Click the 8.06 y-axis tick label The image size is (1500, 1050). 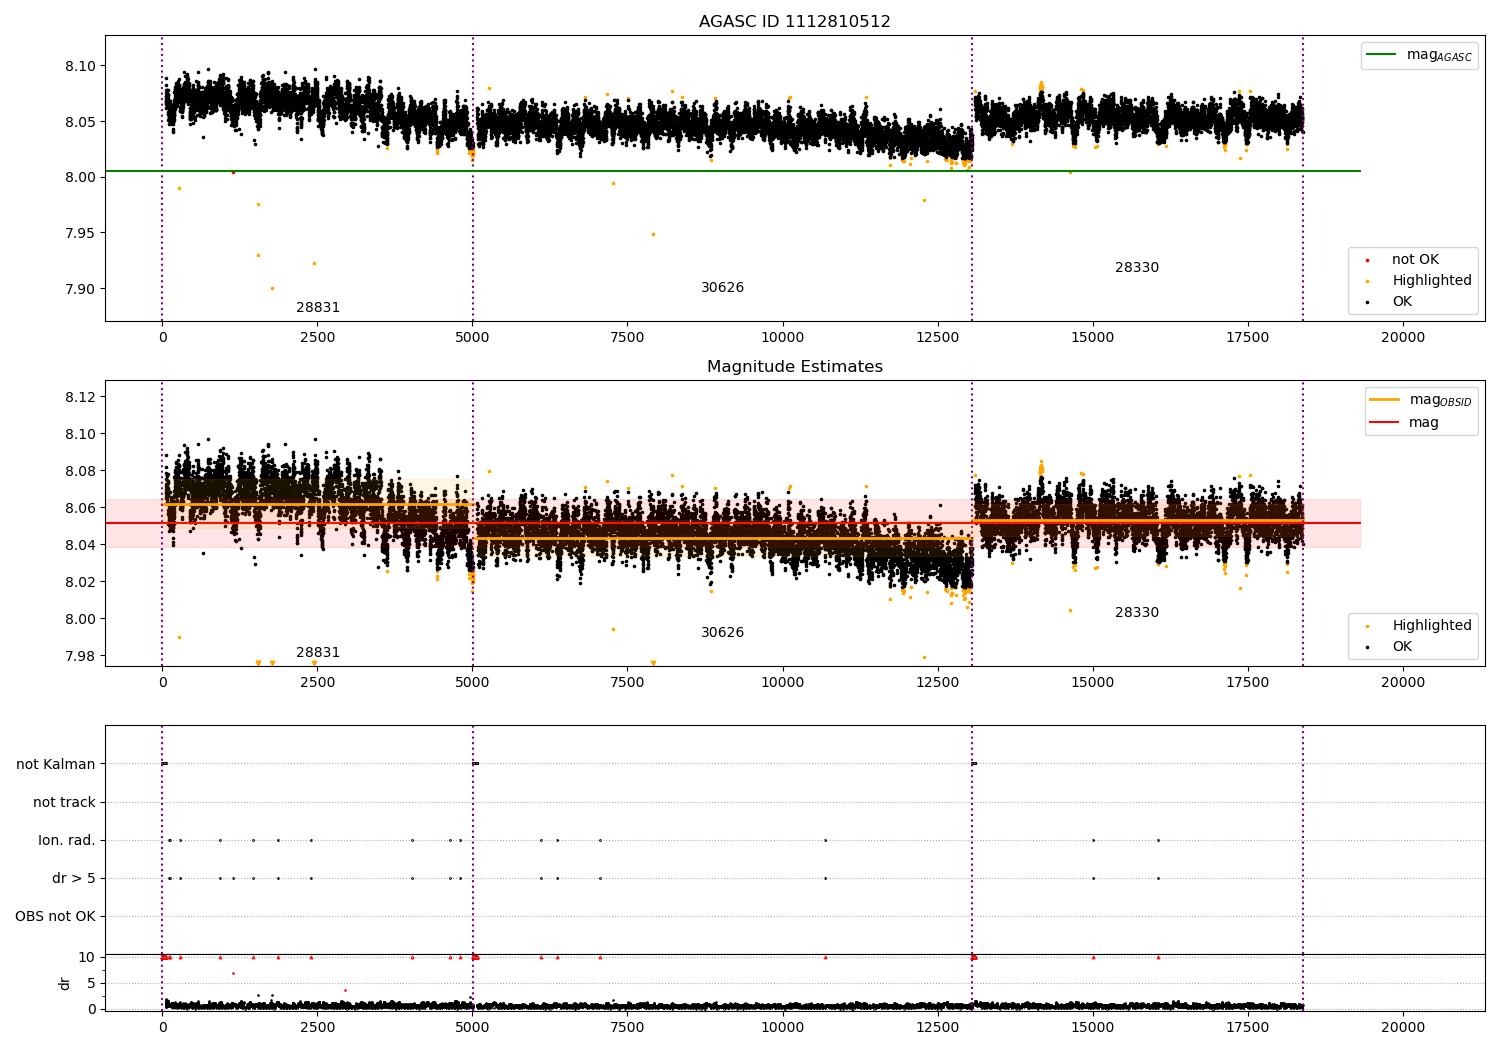79,509
